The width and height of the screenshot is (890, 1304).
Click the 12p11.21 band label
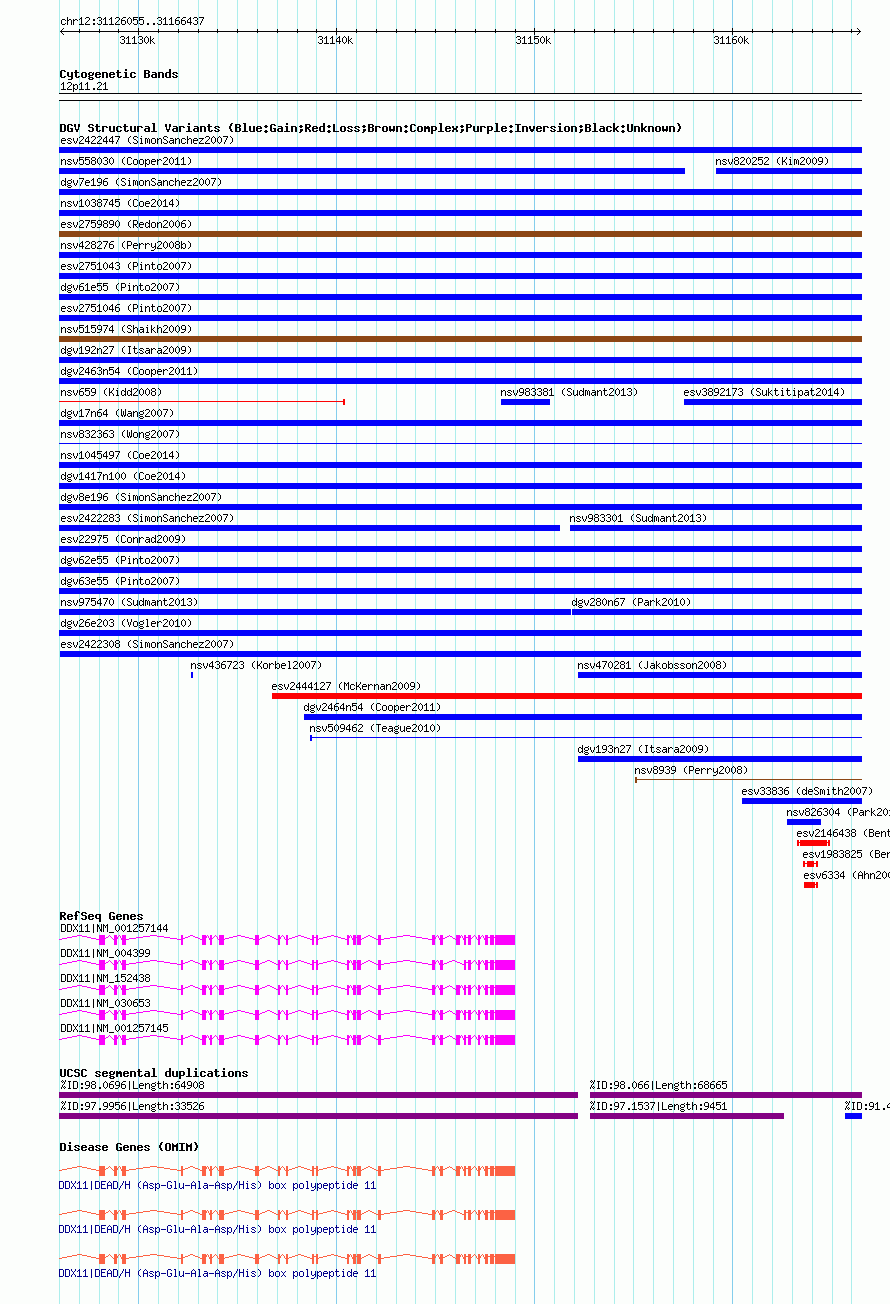point(84,87)
